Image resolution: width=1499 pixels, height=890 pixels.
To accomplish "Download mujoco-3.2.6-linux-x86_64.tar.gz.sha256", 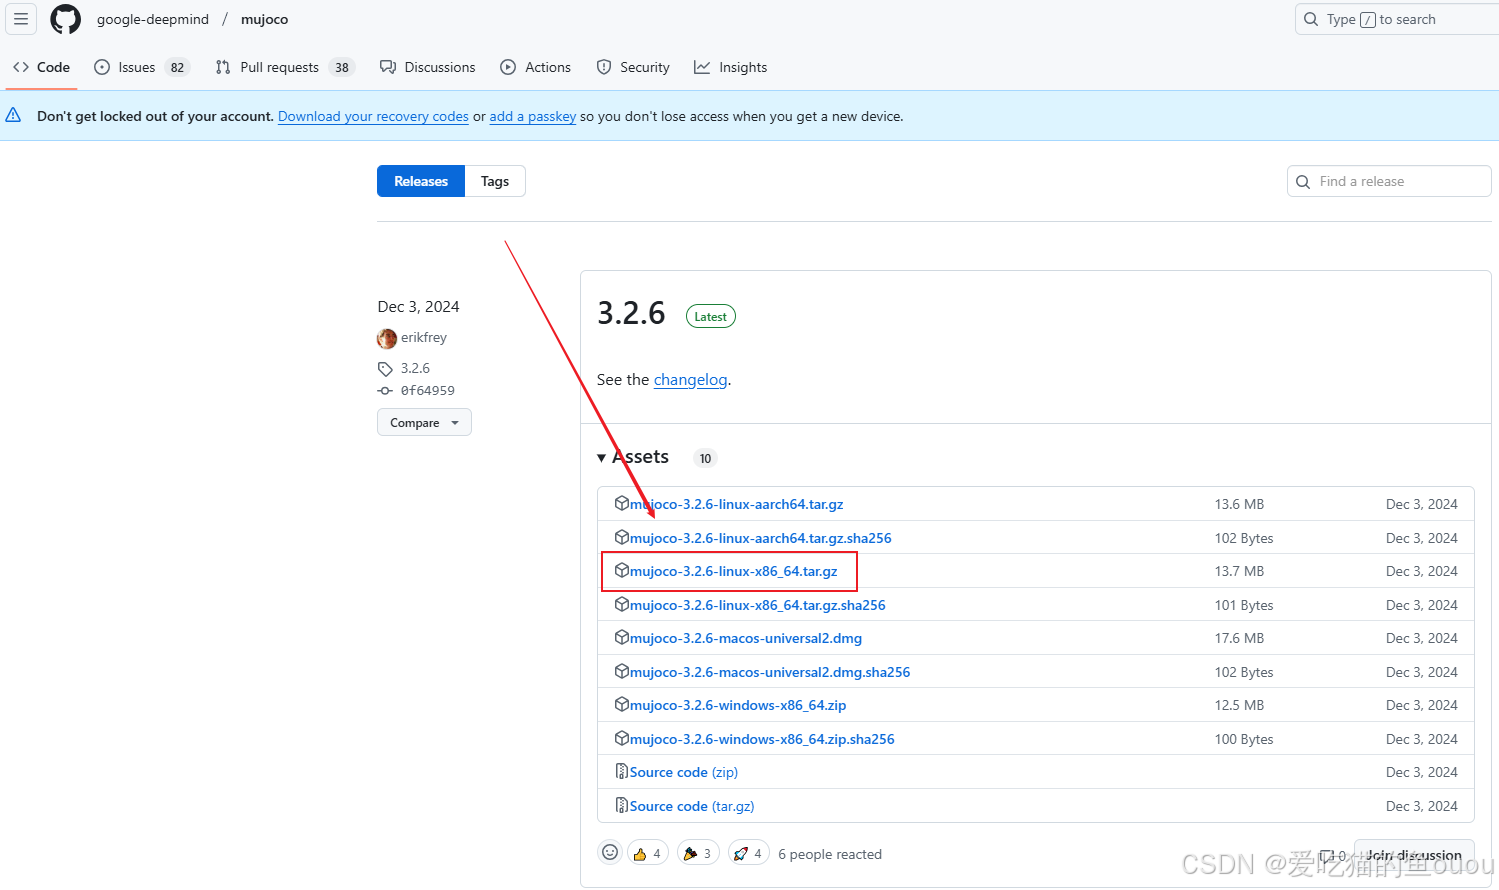I will 757,605.
